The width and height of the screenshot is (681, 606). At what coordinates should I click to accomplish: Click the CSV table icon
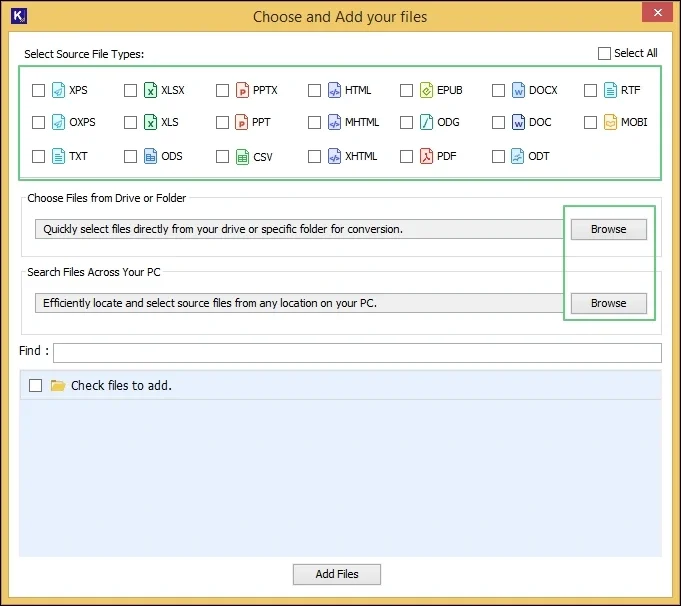[x=242, y=157]
